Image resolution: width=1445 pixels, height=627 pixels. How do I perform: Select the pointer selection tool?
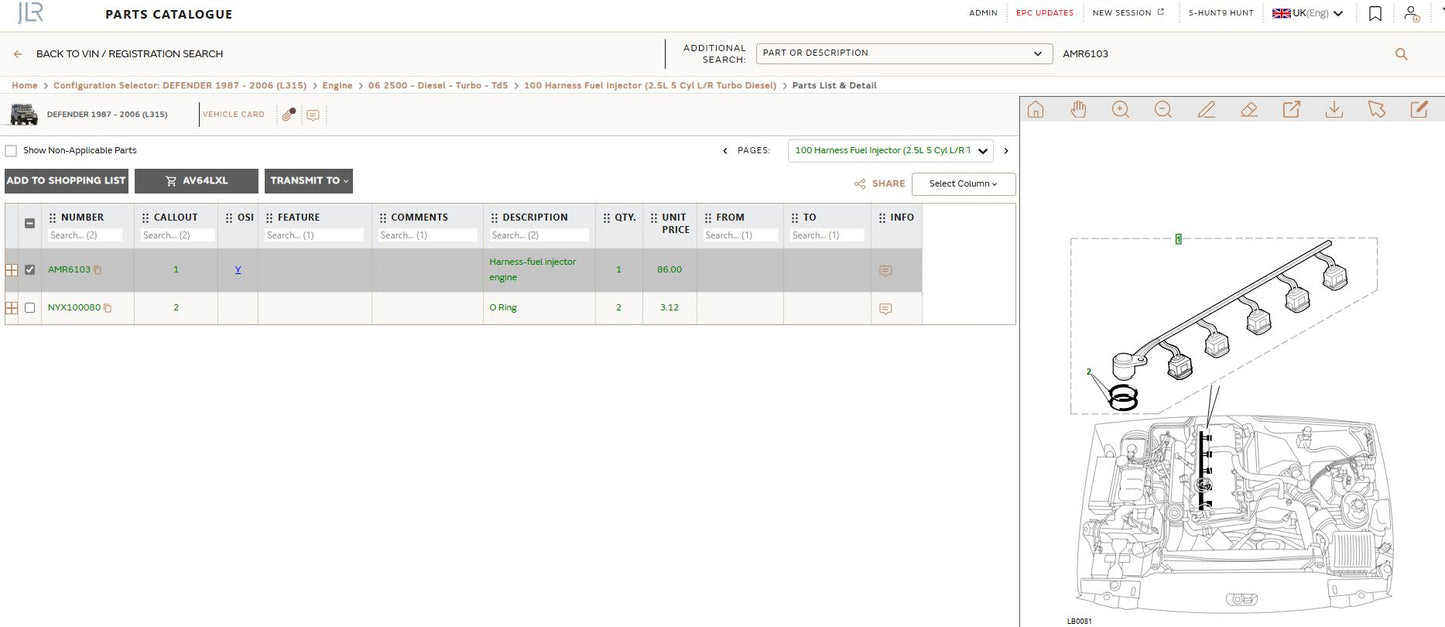coord(1377,109)
